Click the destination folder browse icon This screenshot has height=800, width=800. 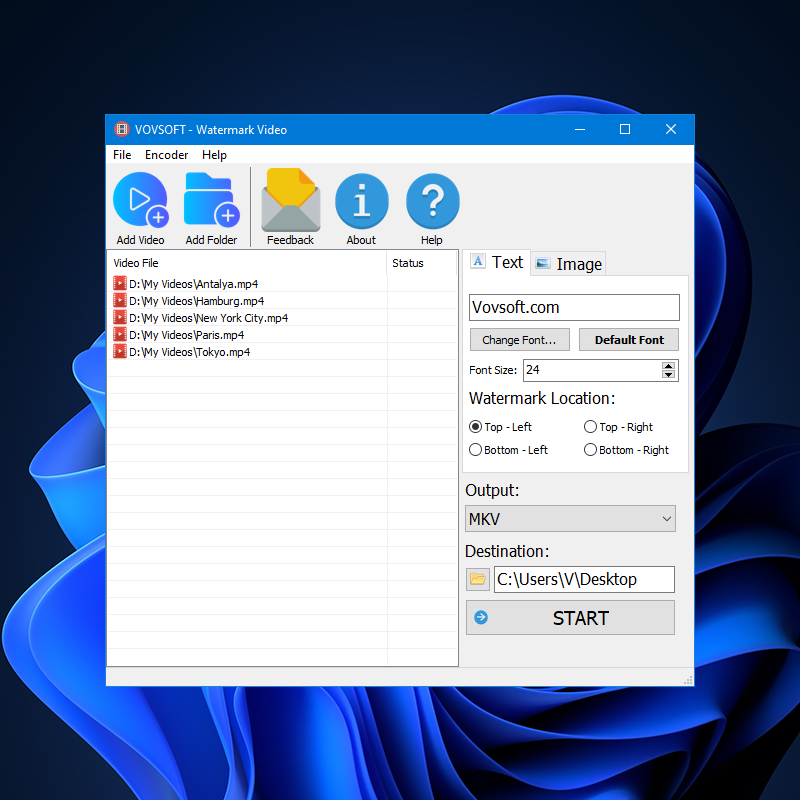[478, 579]
